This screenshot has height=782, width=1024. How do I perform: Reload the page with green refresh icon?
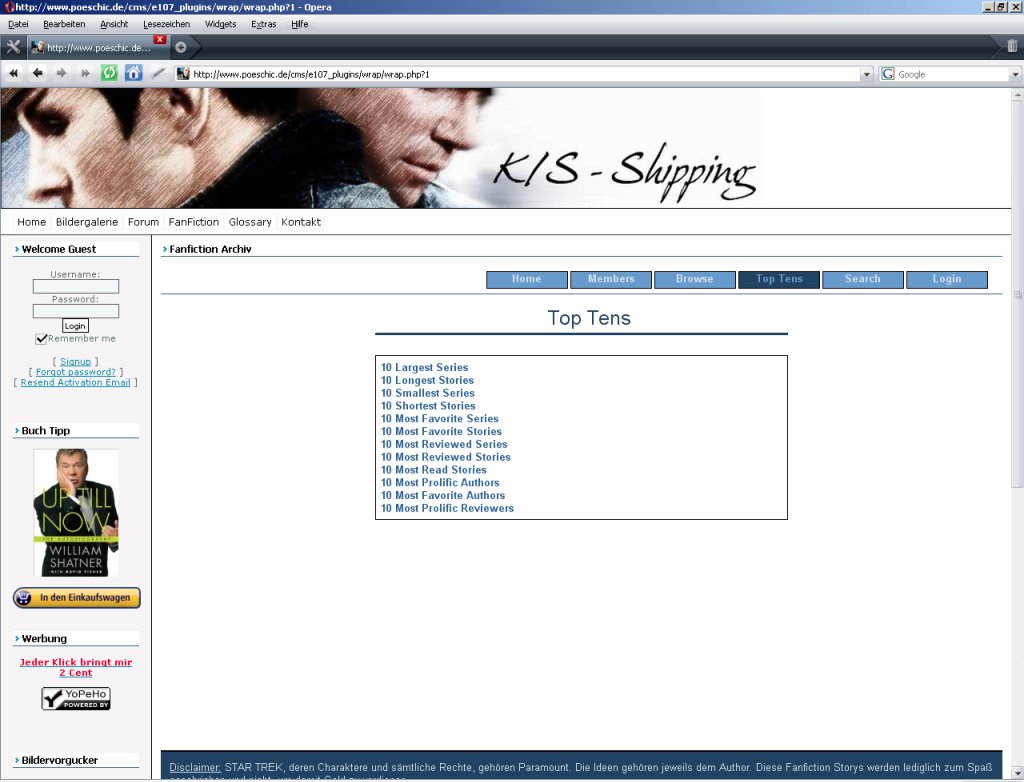(109, 73)
